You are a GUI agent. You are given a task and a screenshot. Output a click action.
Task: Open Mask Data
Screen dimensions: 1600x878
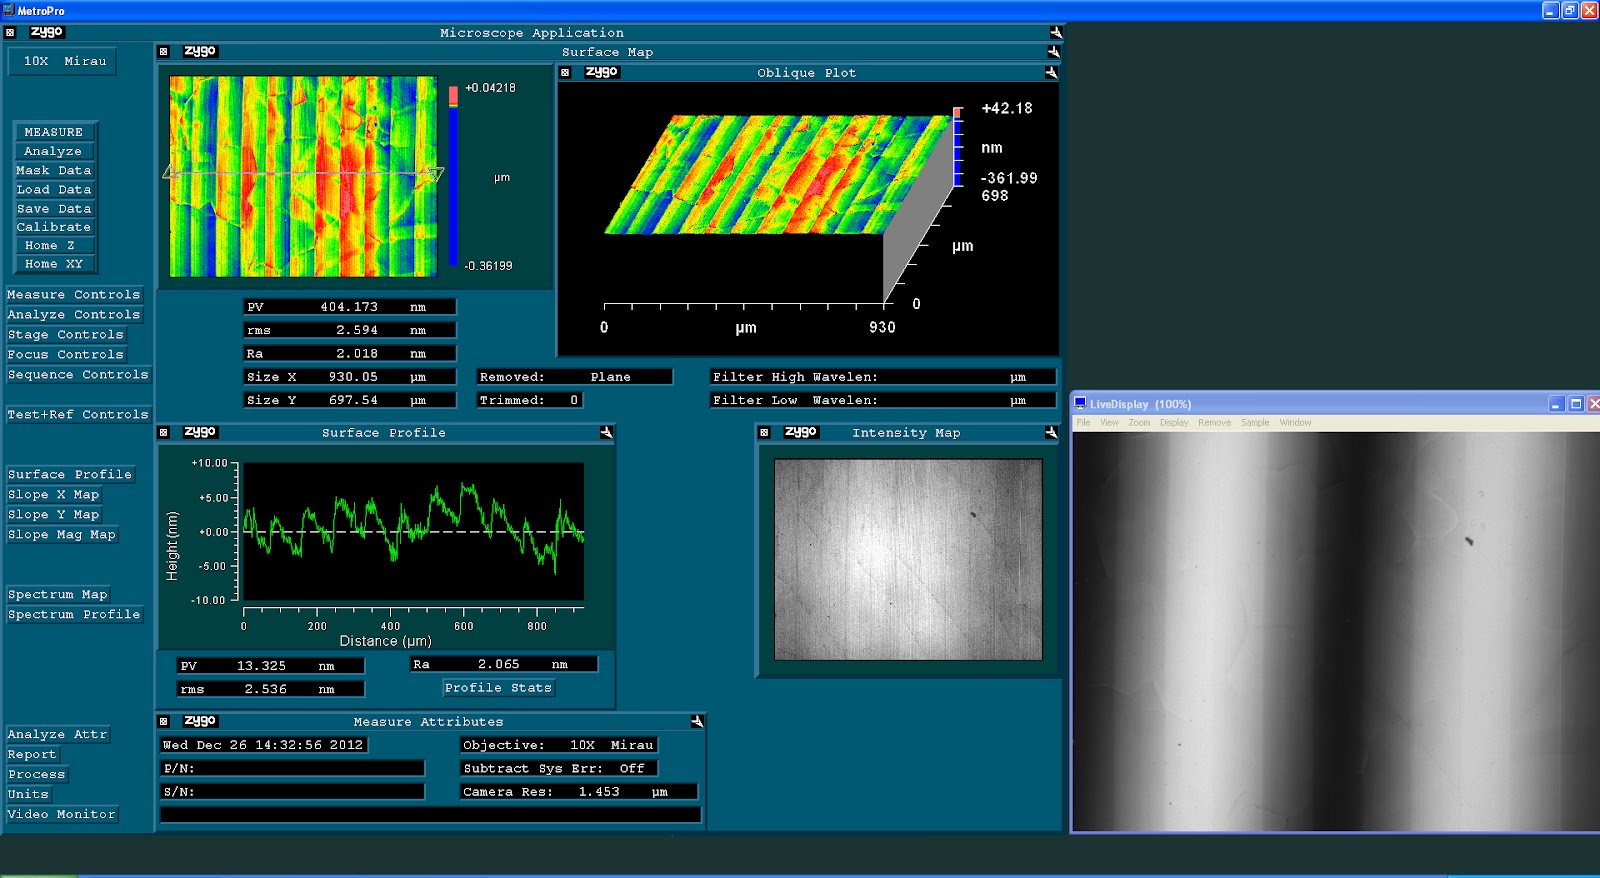pos(54,170)
